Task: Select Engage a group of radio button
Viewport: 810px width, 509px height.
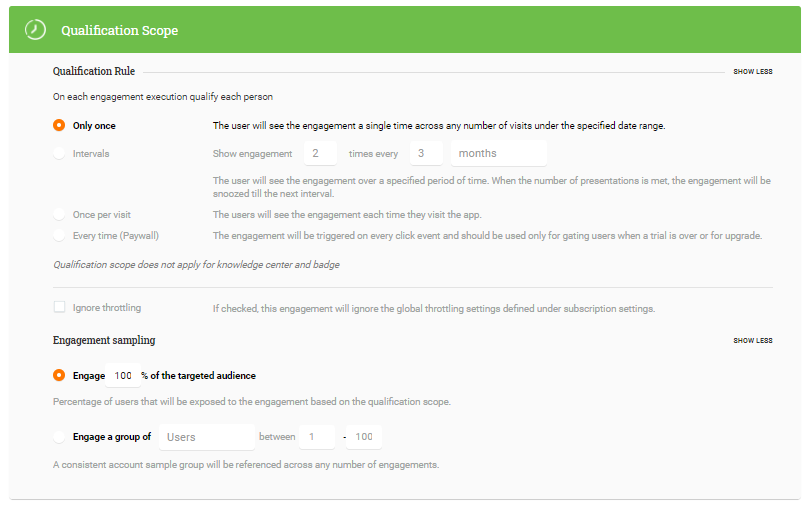Action: [59, 437]
